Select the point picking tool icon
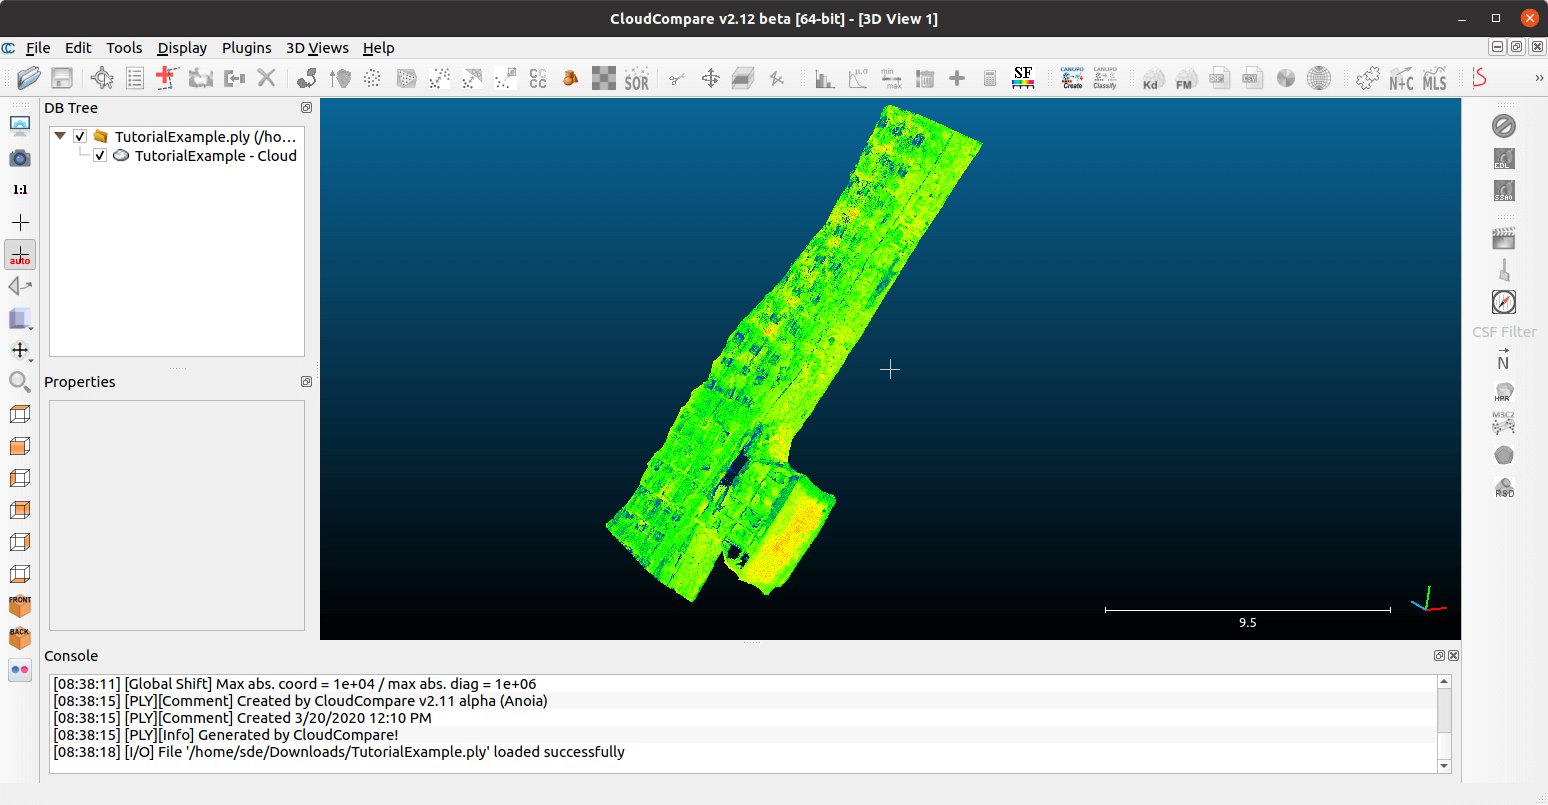Image resolution: width=1548 pixels, height=805 pixels. click(x=102, y=78)
